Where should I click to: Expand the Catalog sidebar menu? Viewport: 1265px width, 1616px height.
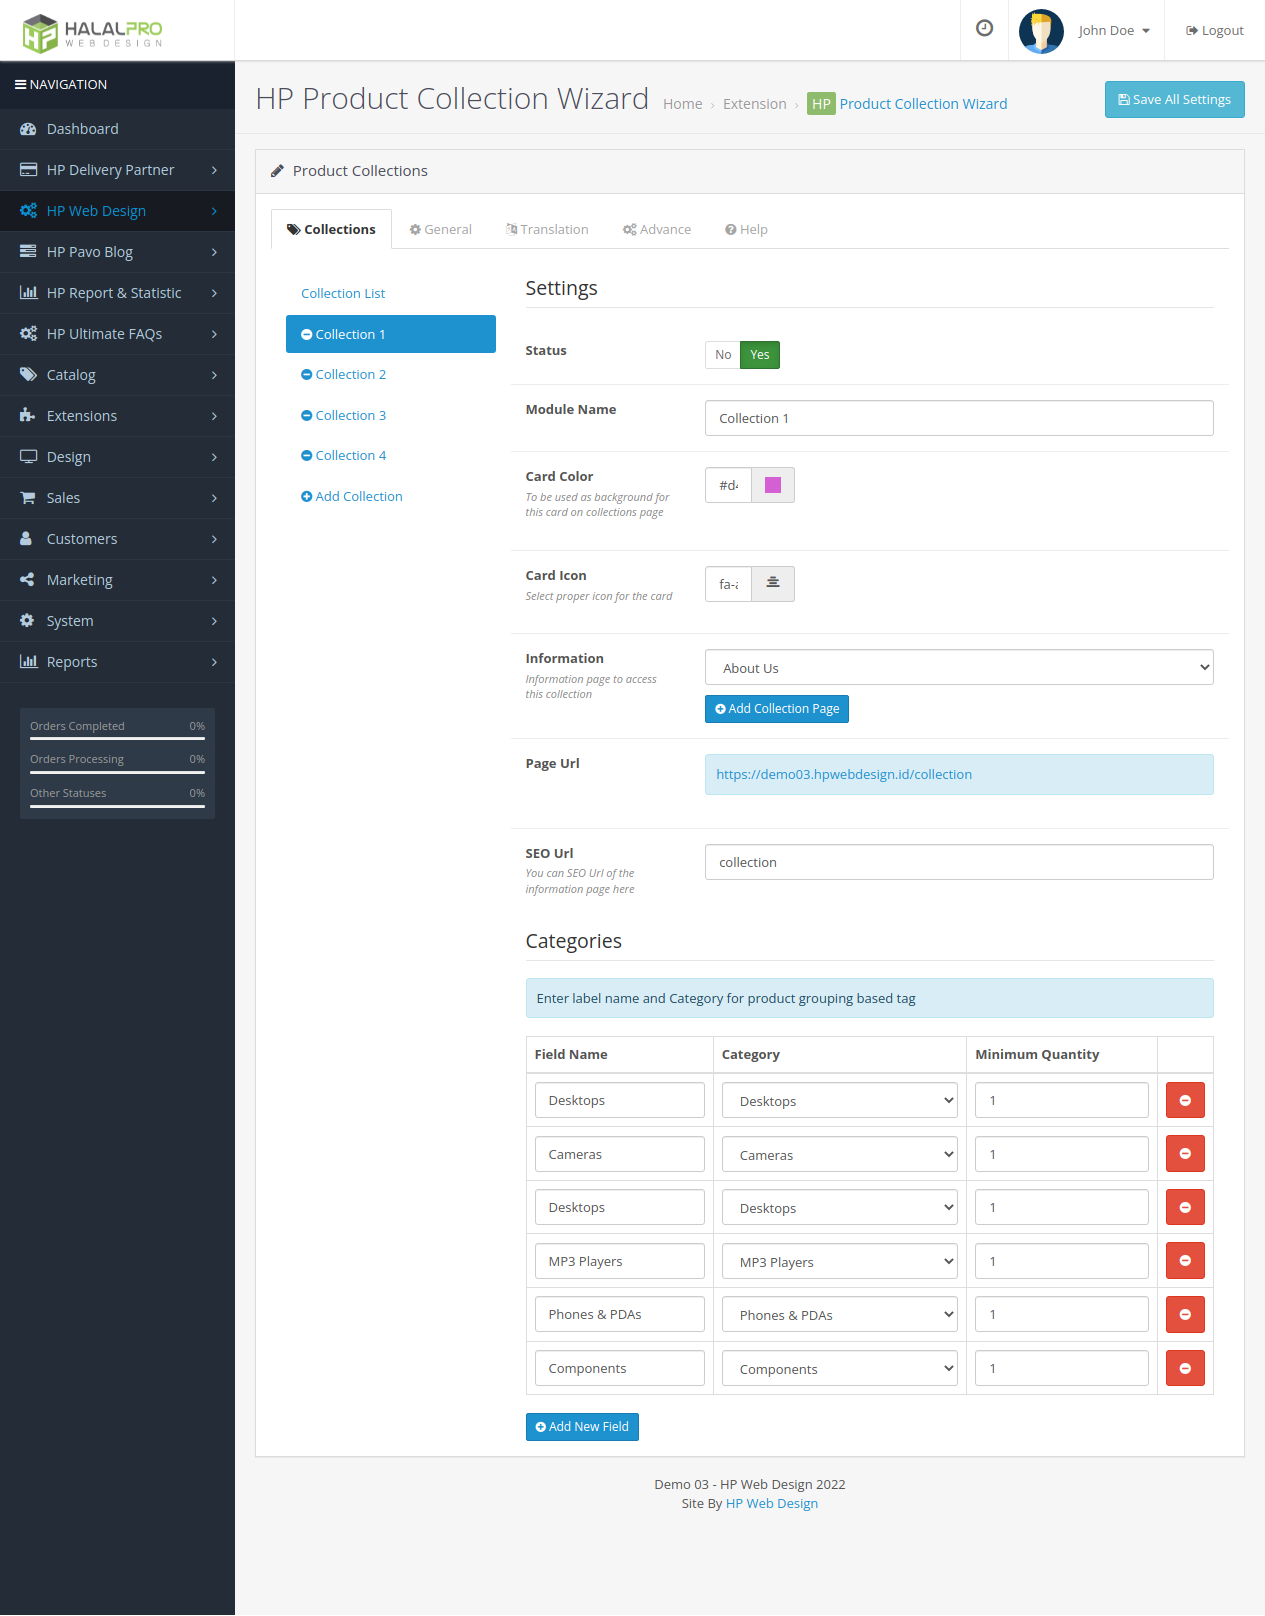117,375
